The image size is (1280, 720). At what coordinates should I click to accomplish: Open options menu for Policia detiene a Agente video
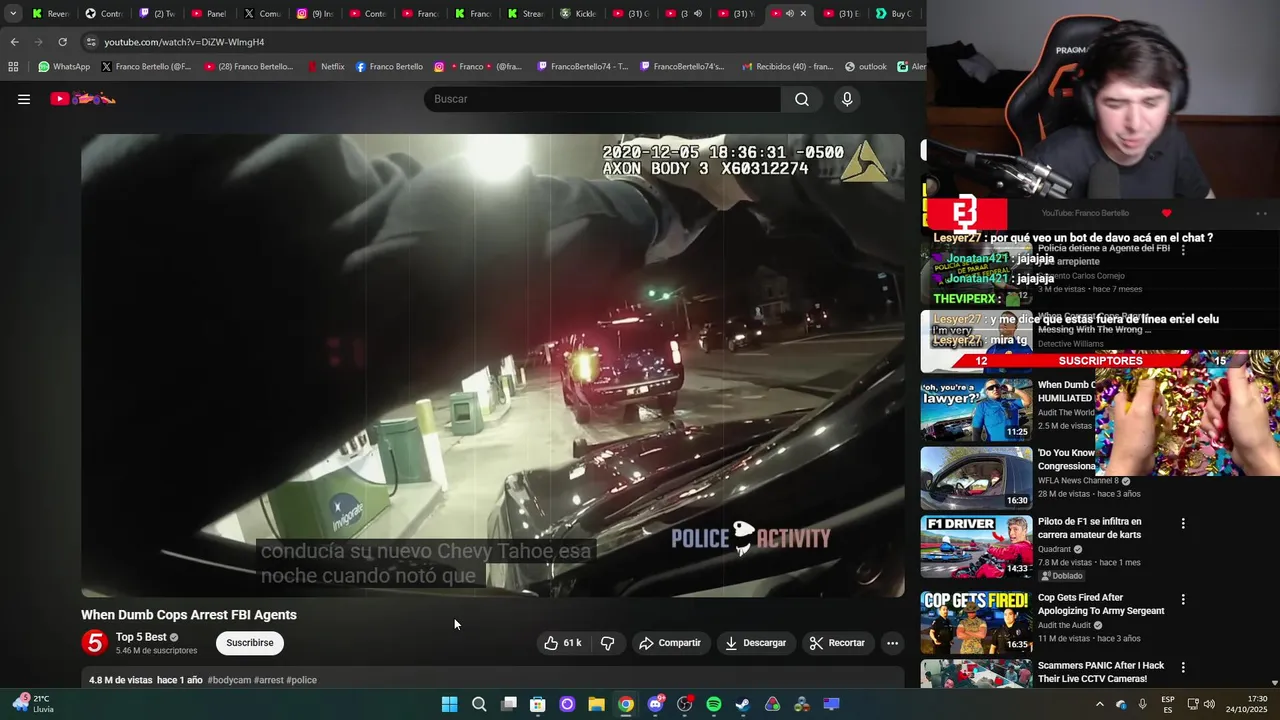[x=1183, y=250]
